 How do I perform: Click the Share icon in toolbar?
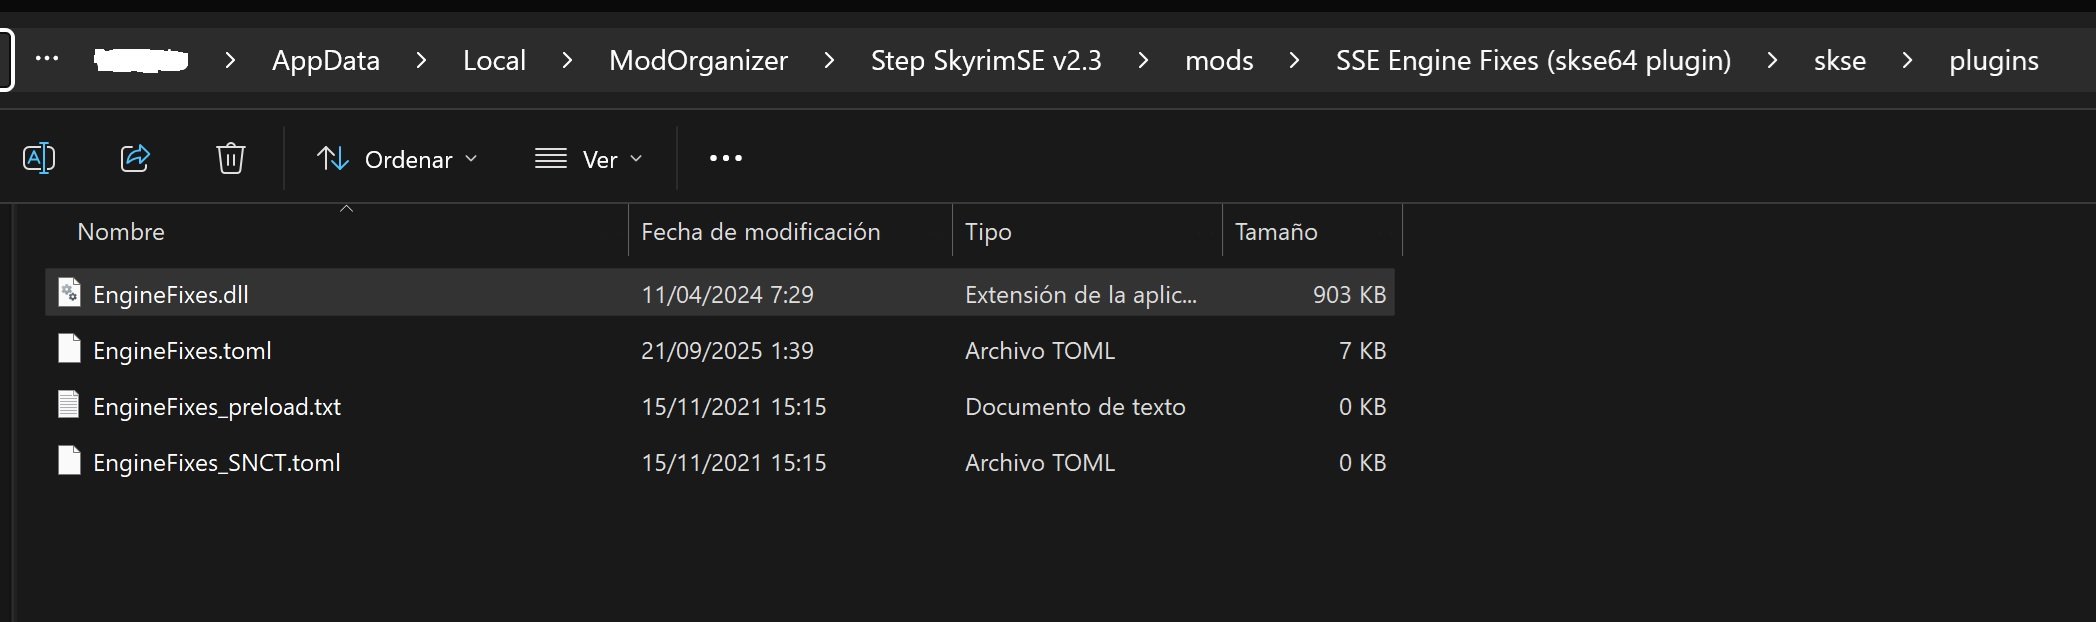coord(135,158)
